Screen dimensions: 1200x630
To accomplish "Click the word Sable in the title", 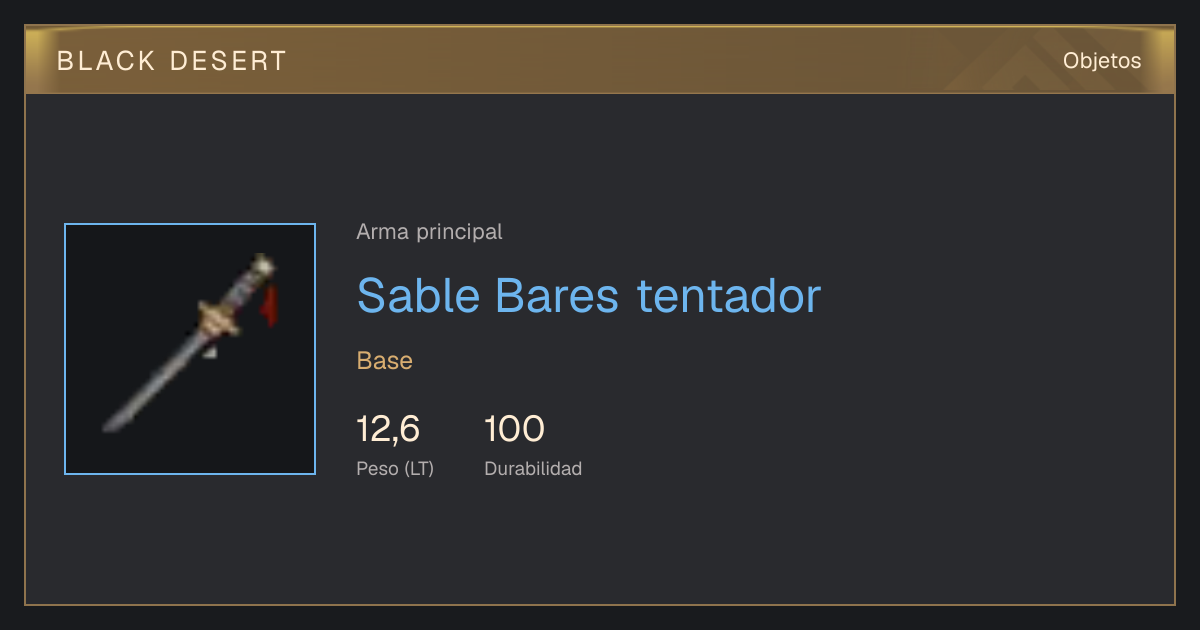I will tap(419, 295).
